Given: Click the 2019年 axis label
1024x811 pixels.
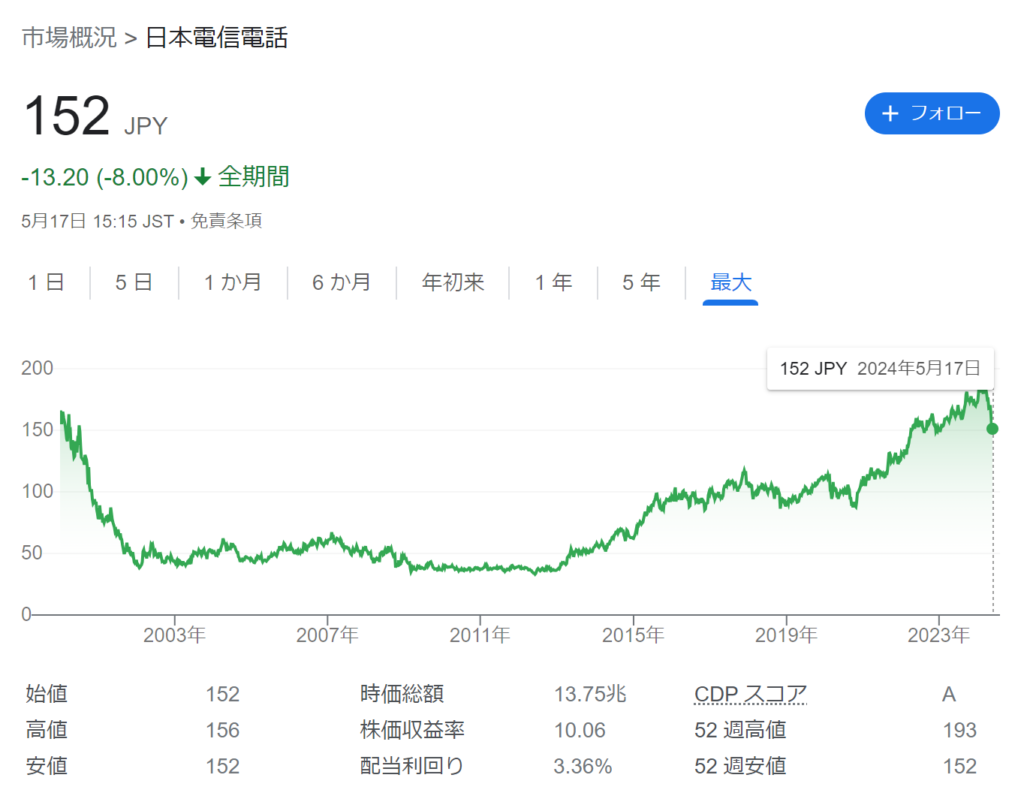Looking at the screenshot, I should pos(786,635).
